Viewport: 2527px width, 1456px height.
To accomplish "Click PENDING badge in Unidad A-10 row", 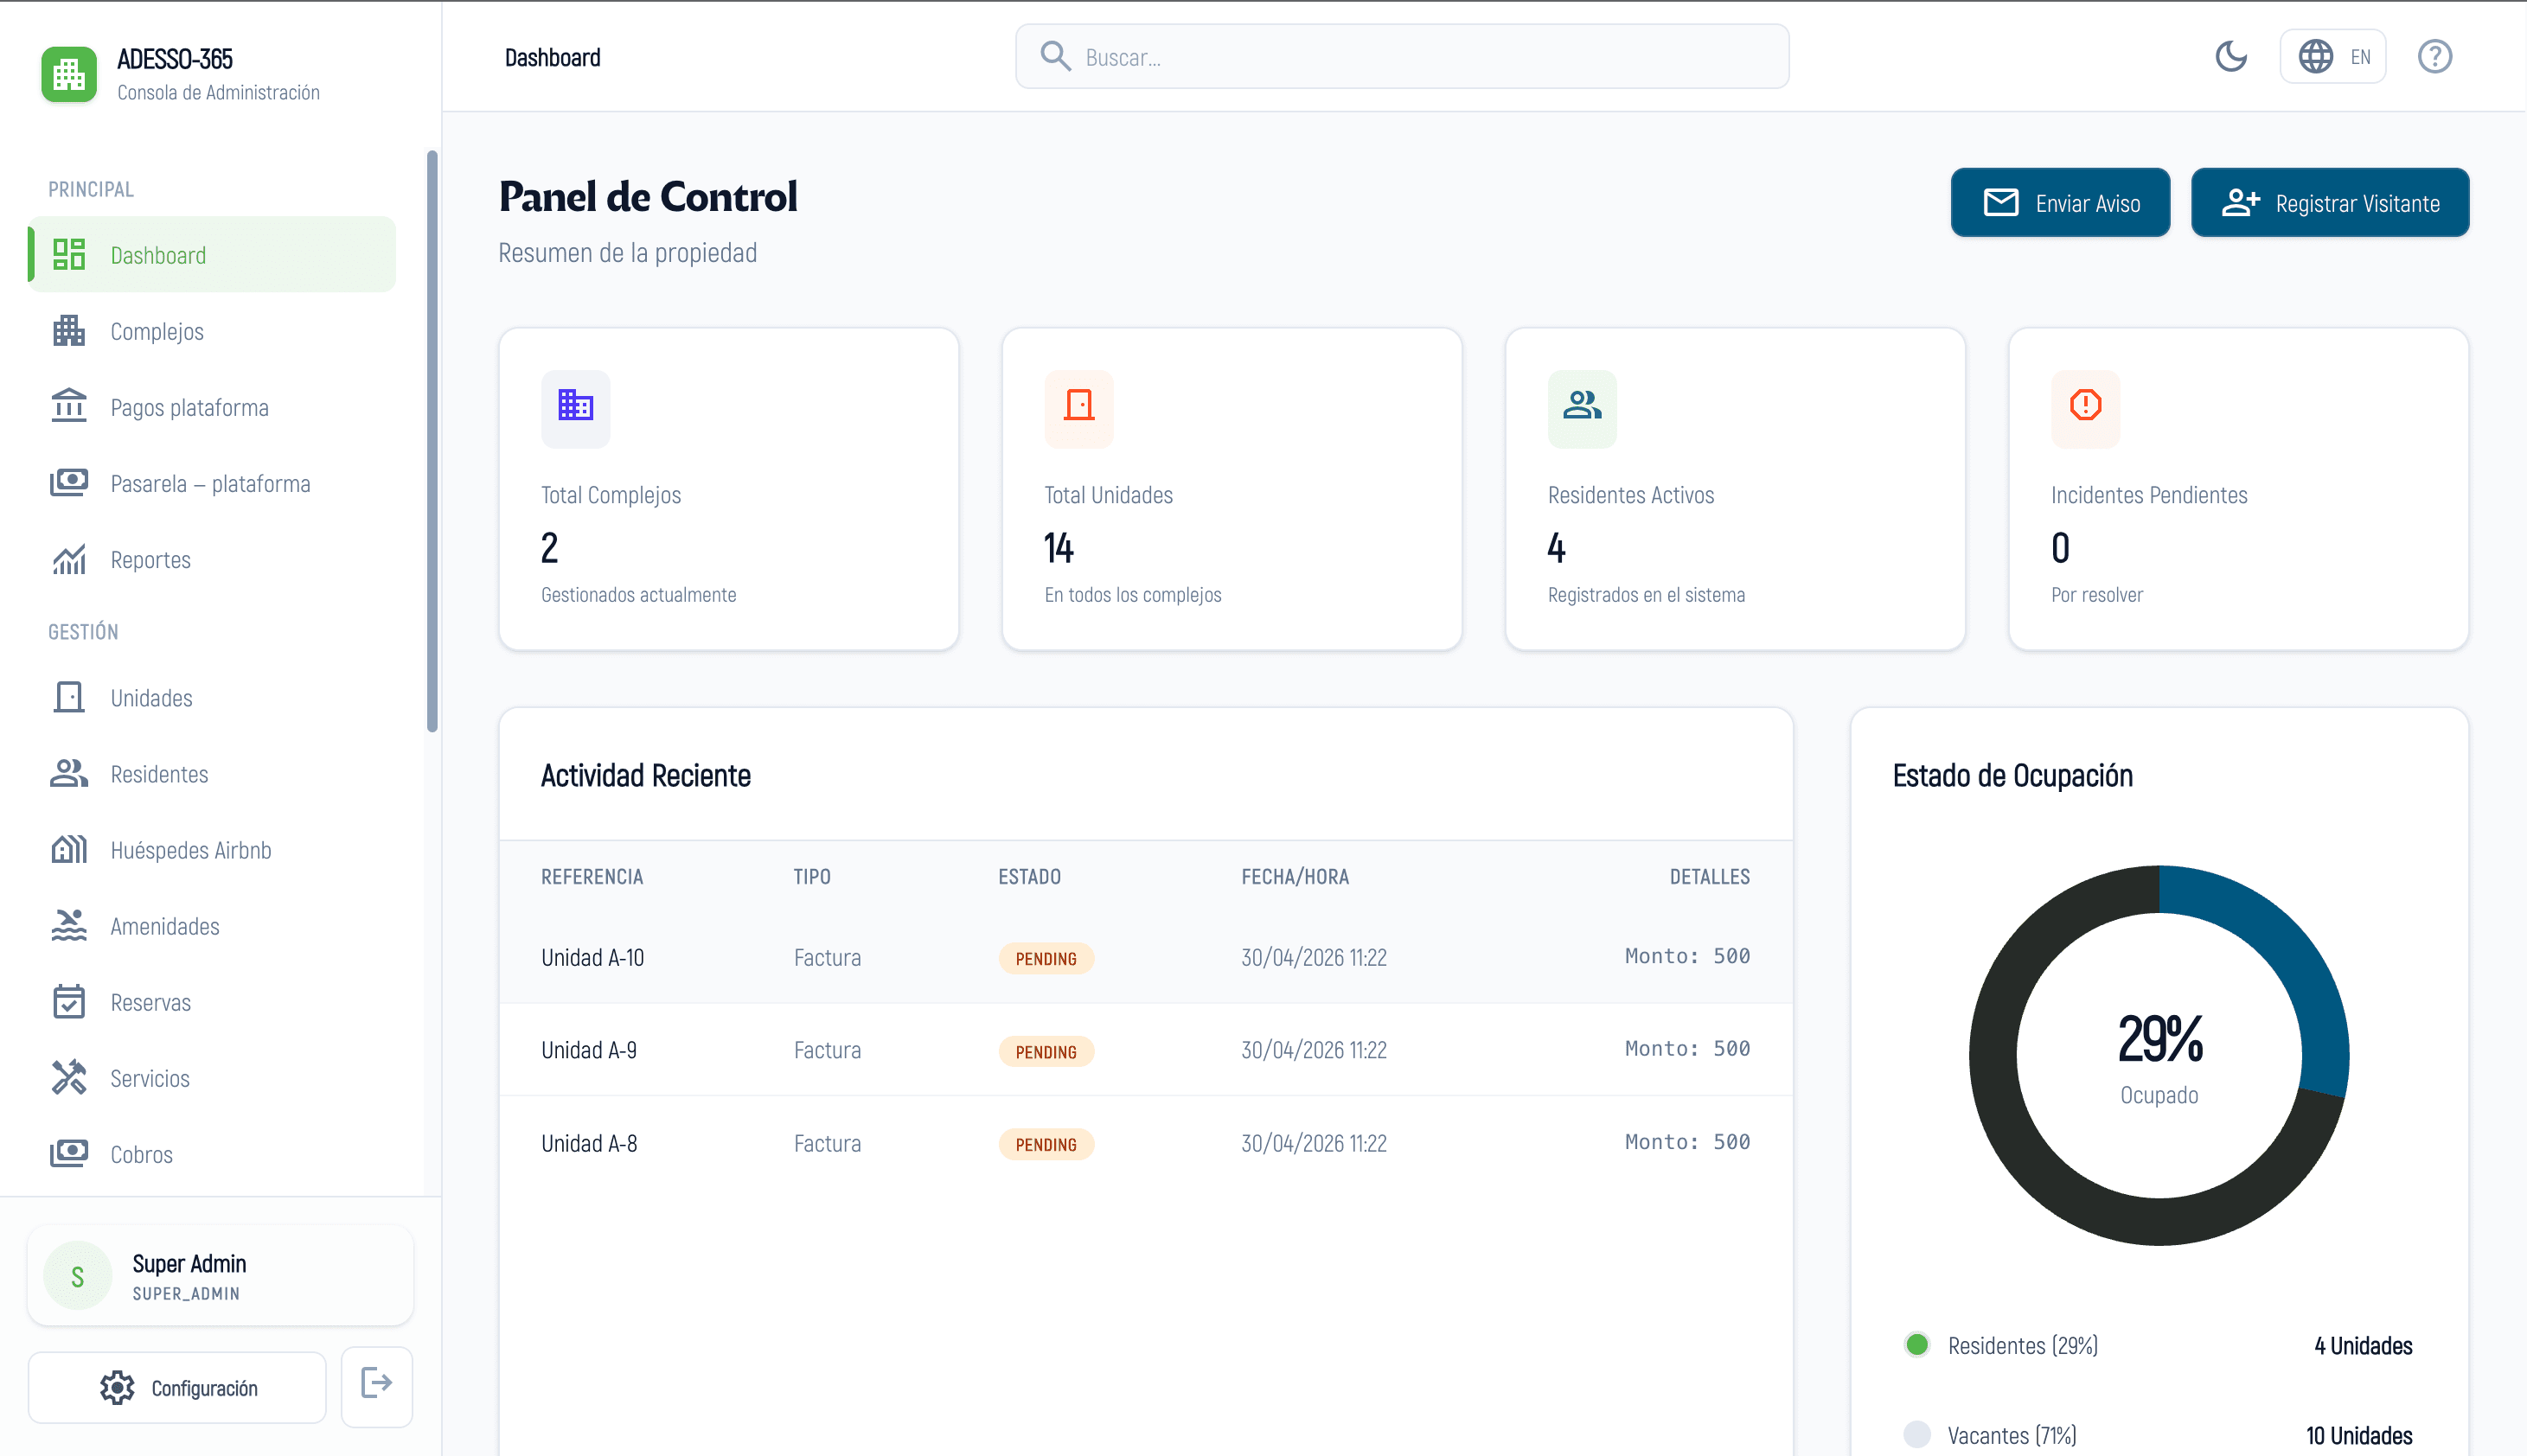I will [x=1046, y=958].
